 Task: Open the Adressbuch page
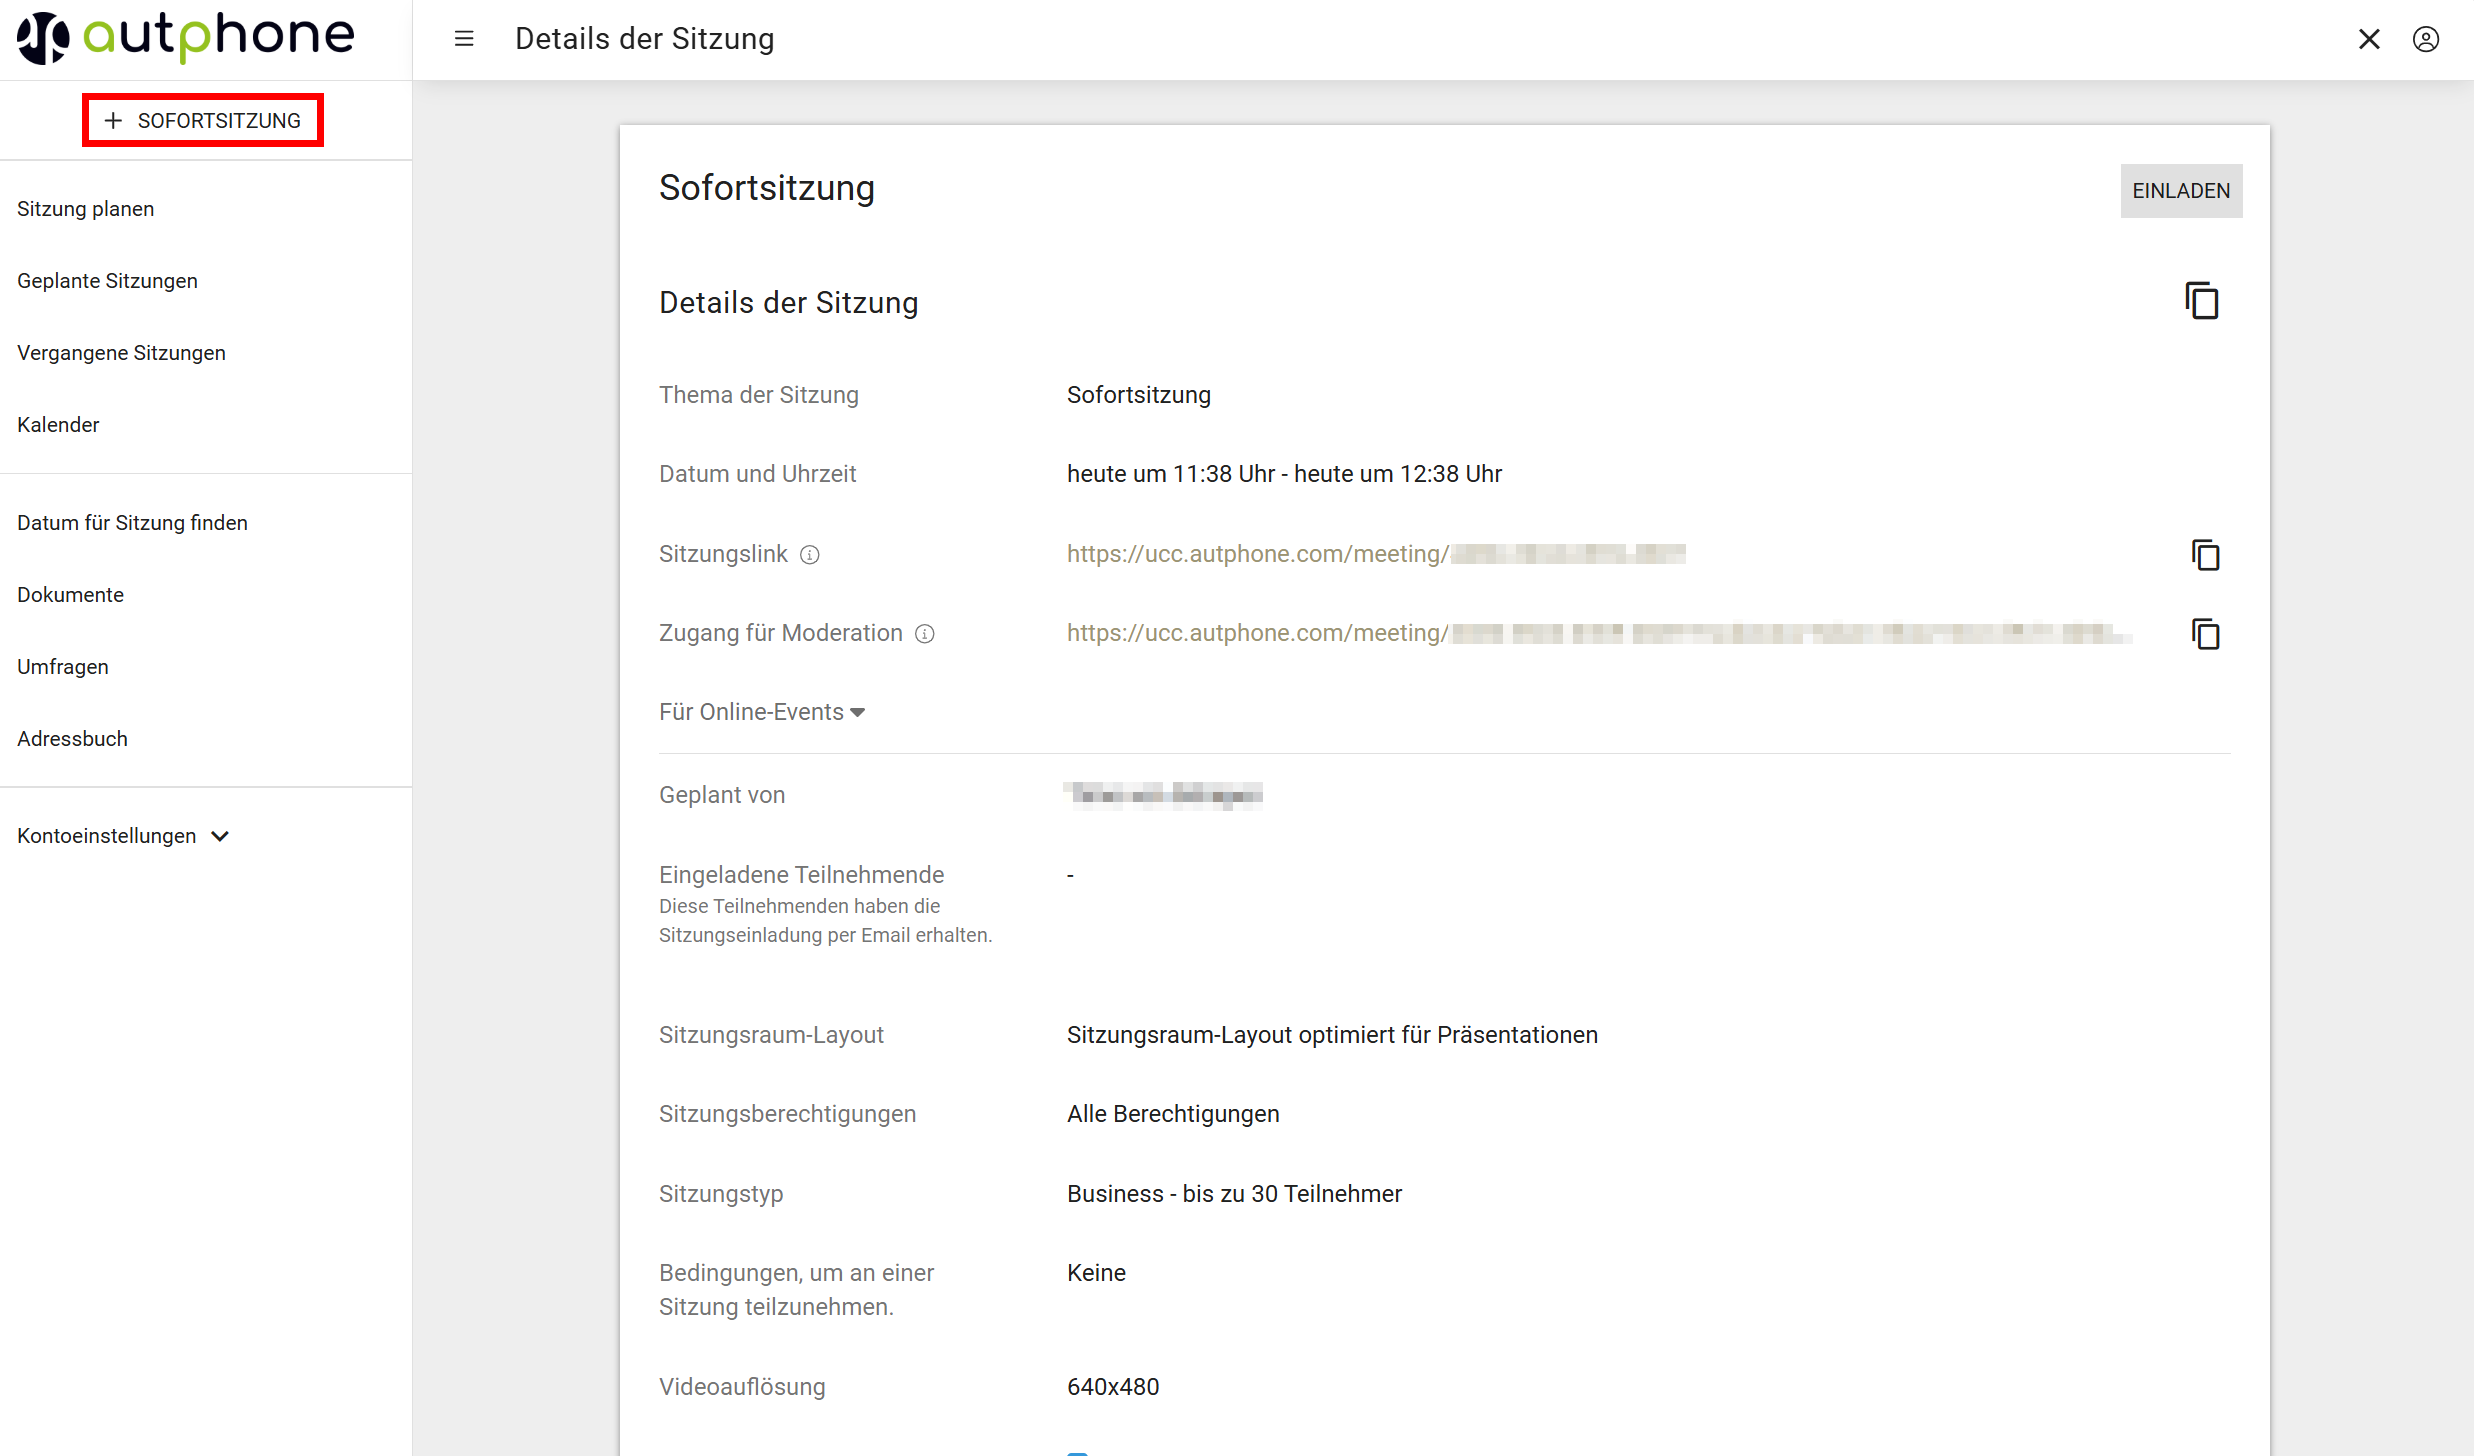click(73, 739)
